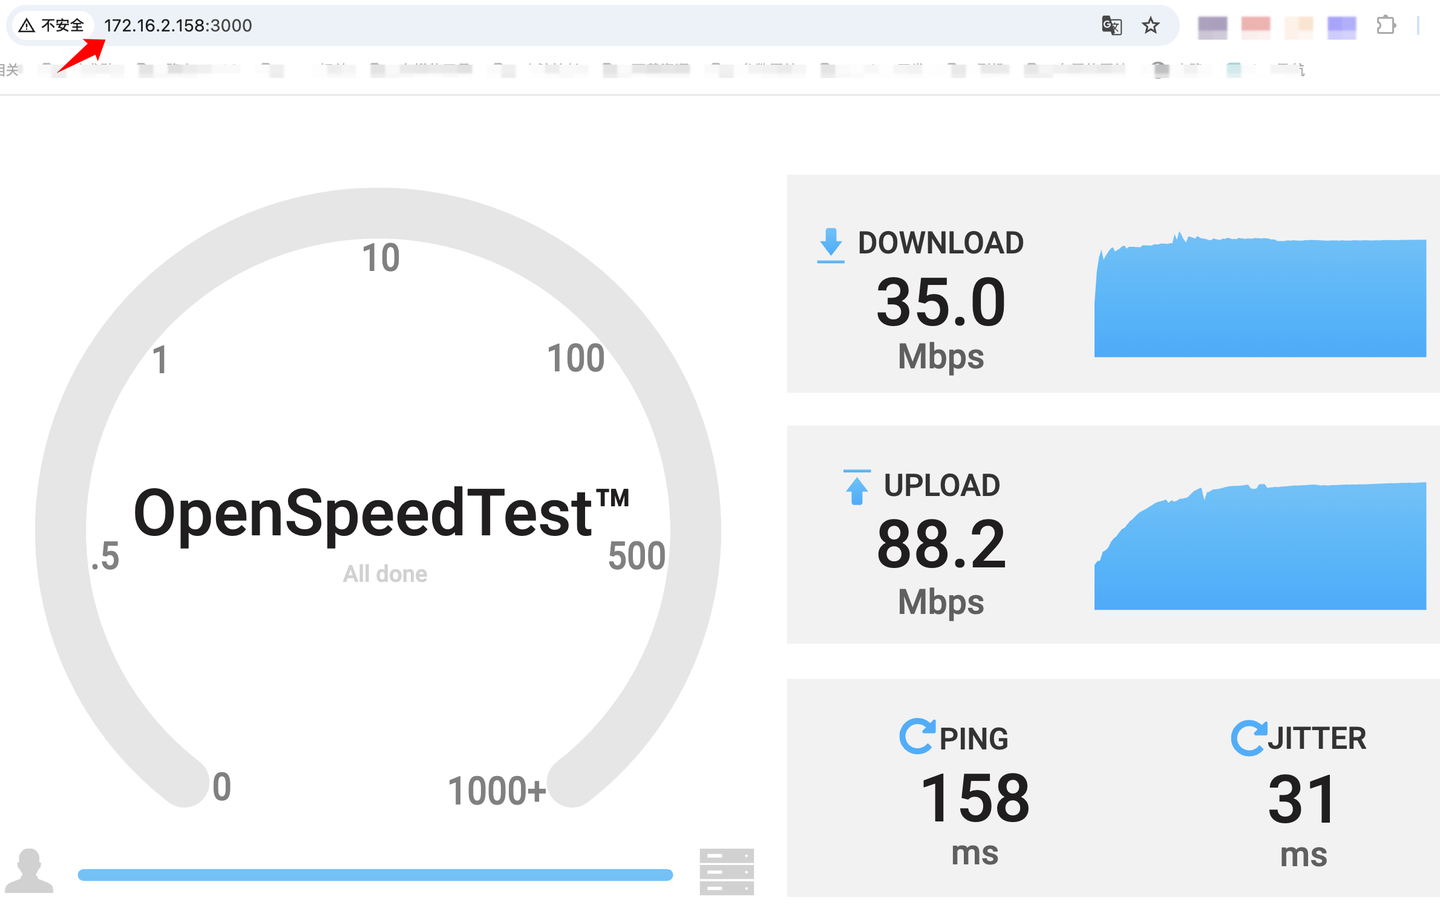Click the circular arrow icon beside JITTER
The height and width of the screenshot is (917, 1440).
[x=1248, y=738]
